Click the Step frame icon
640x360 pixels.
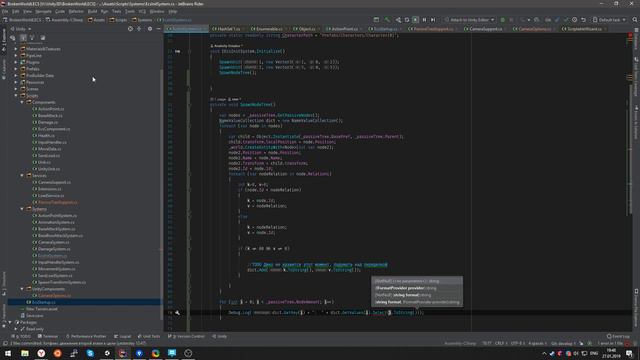[x=433, y=20]
